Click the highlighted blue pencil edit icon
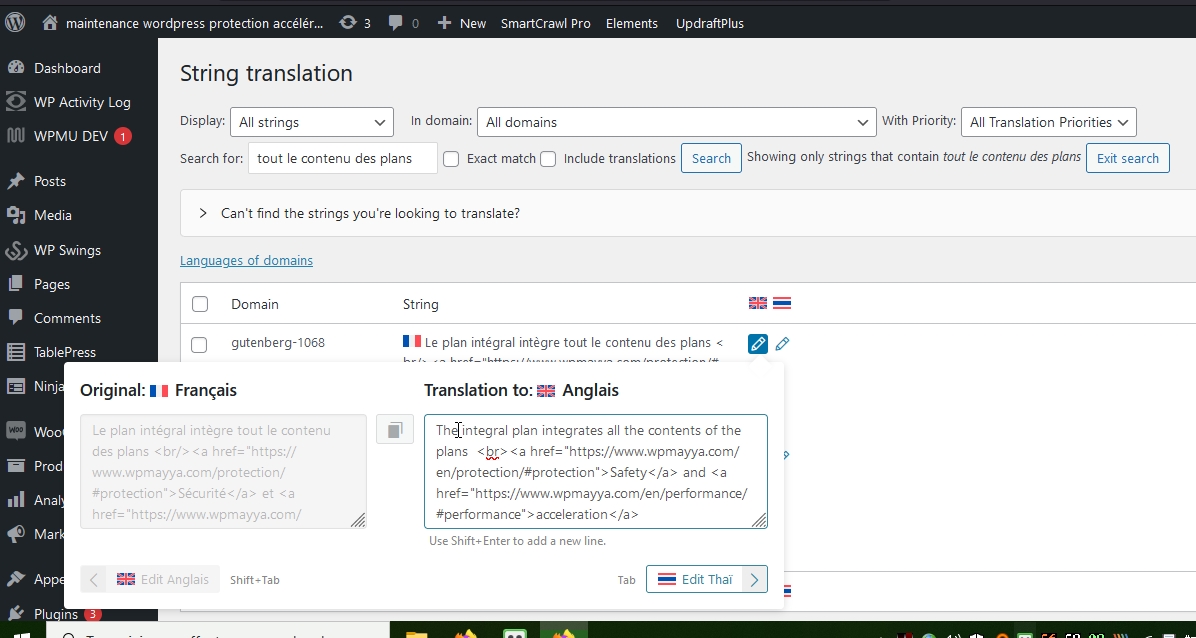The image size is (1196, 638). (x=758, y=344)
